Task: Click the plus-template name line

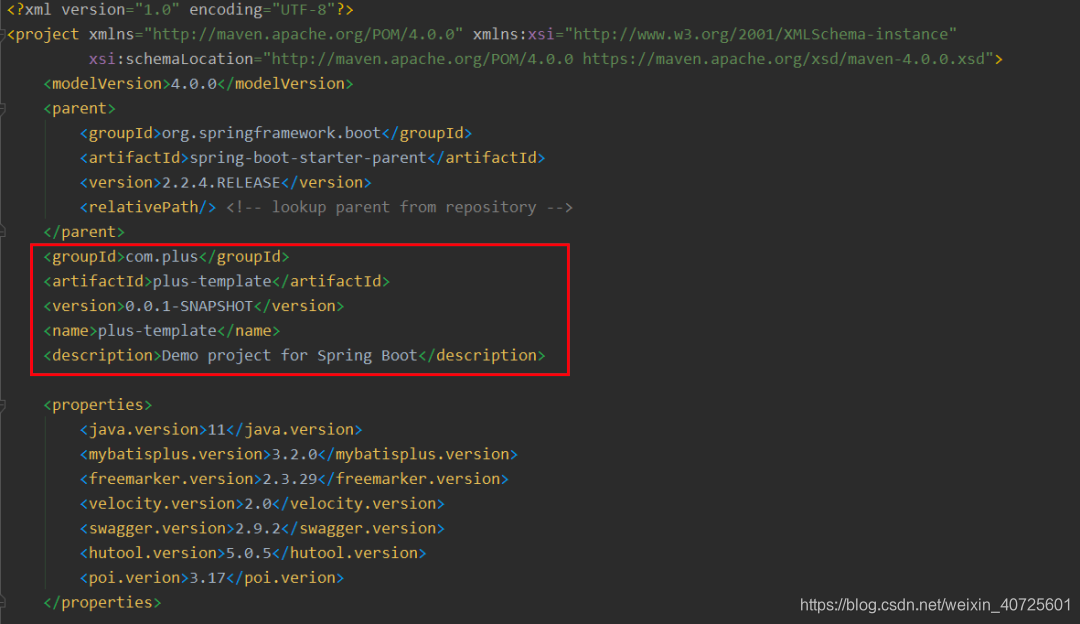Action: (x=161, y=331)
